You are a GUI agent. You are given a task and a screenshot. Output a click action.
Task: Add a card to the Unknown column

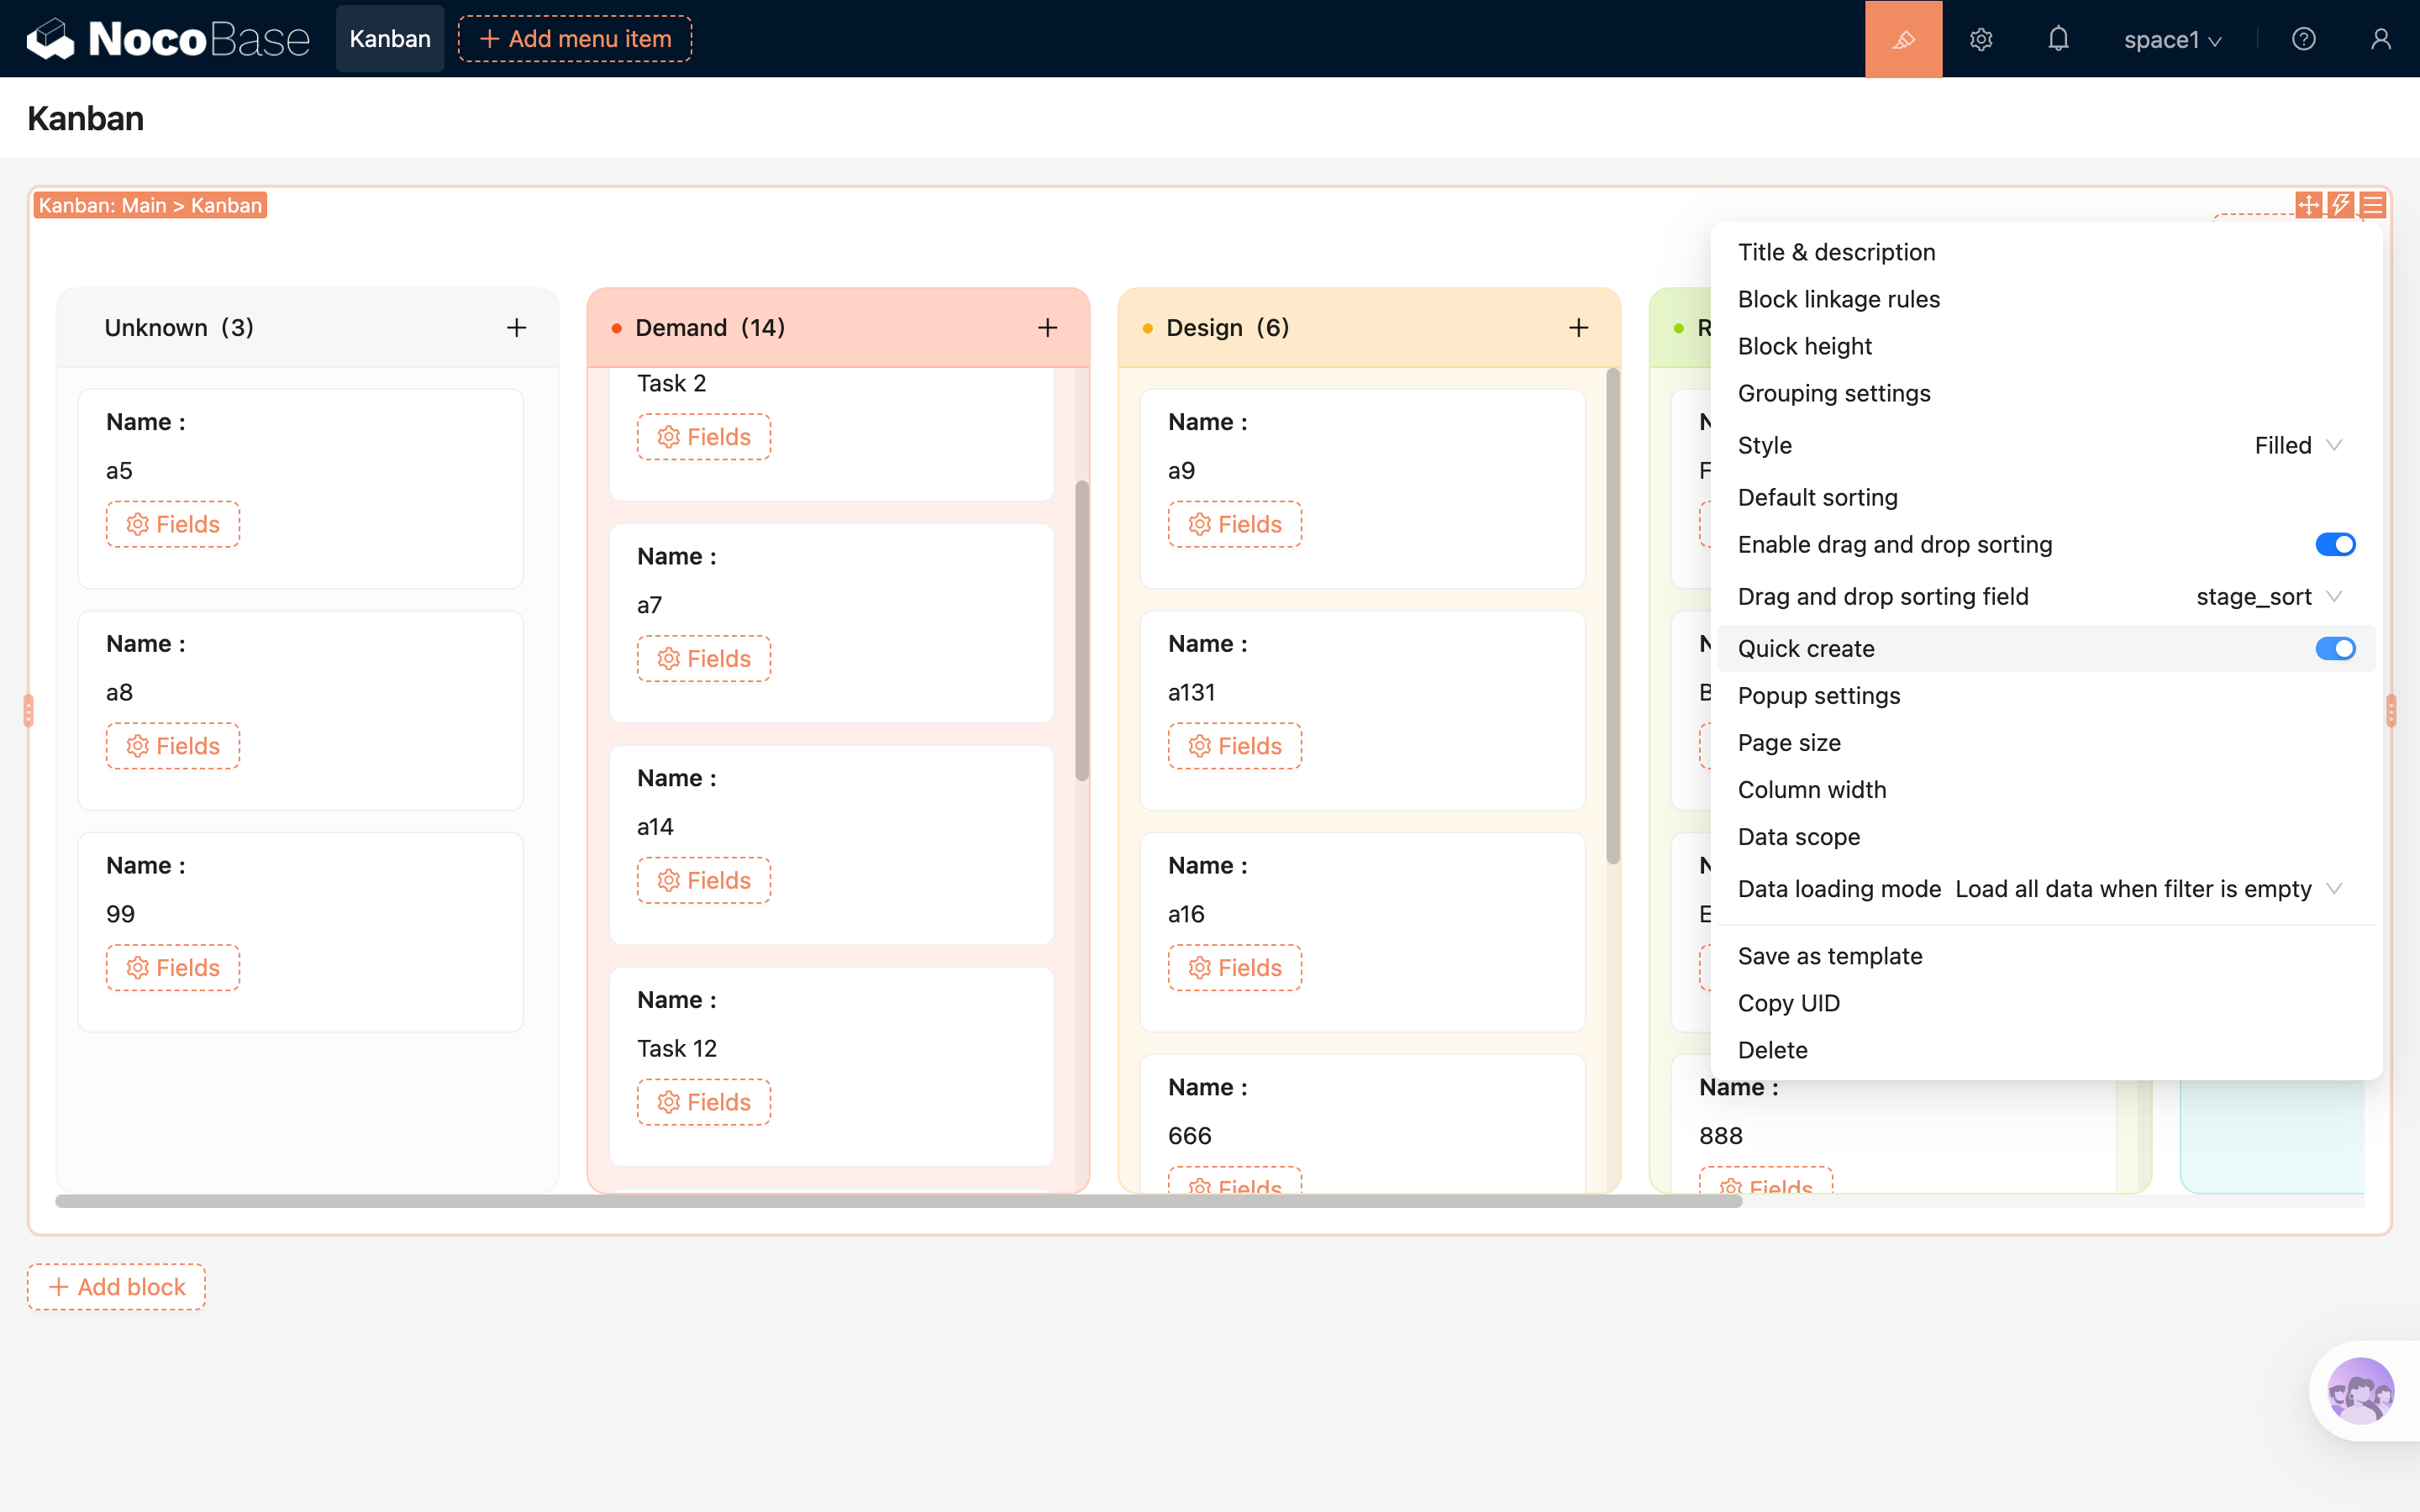pyautogui.click(x=516, y=328)
